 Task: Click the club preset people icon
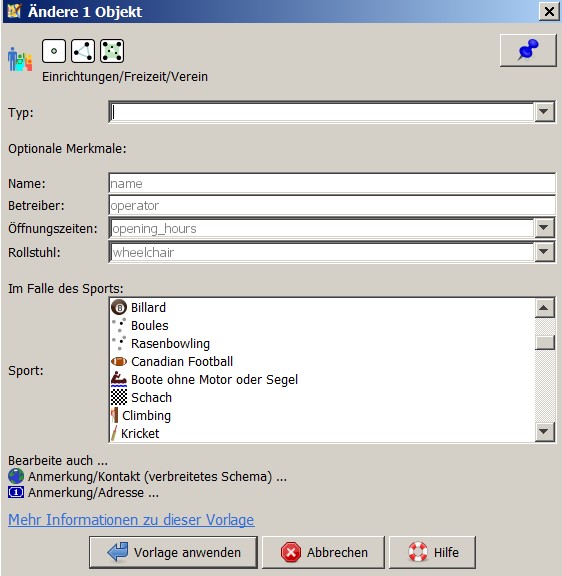[x=20, y=59]
